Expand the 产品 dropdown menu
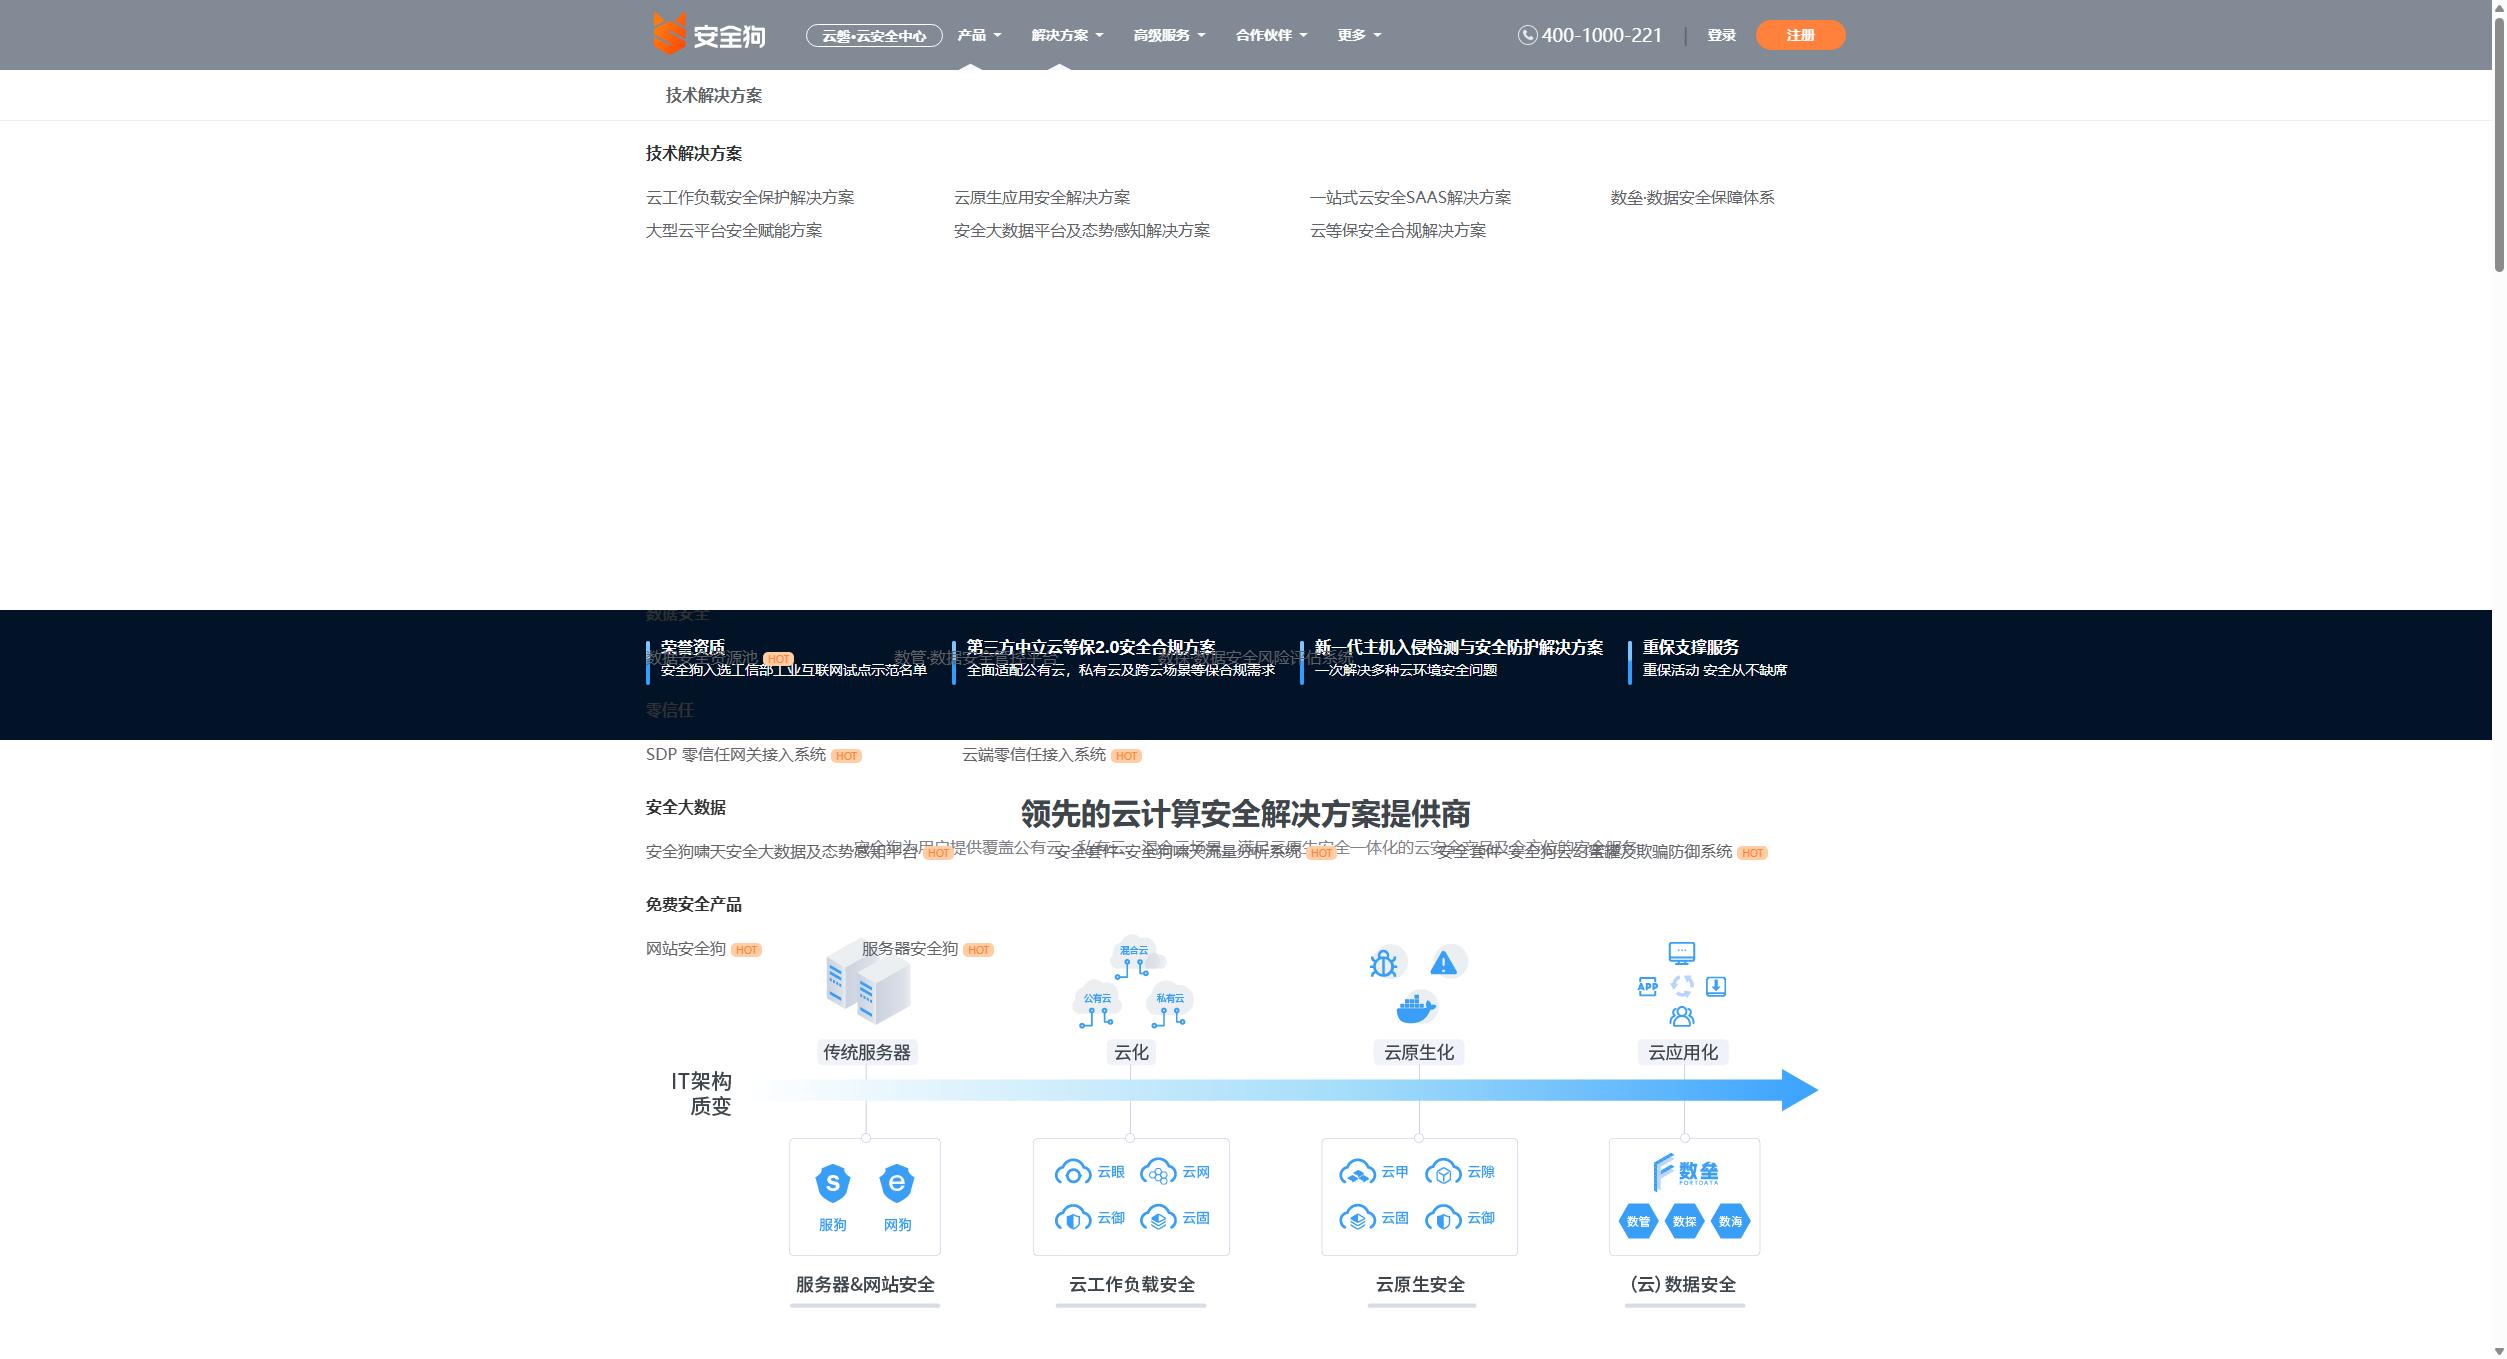 (979, 35)
